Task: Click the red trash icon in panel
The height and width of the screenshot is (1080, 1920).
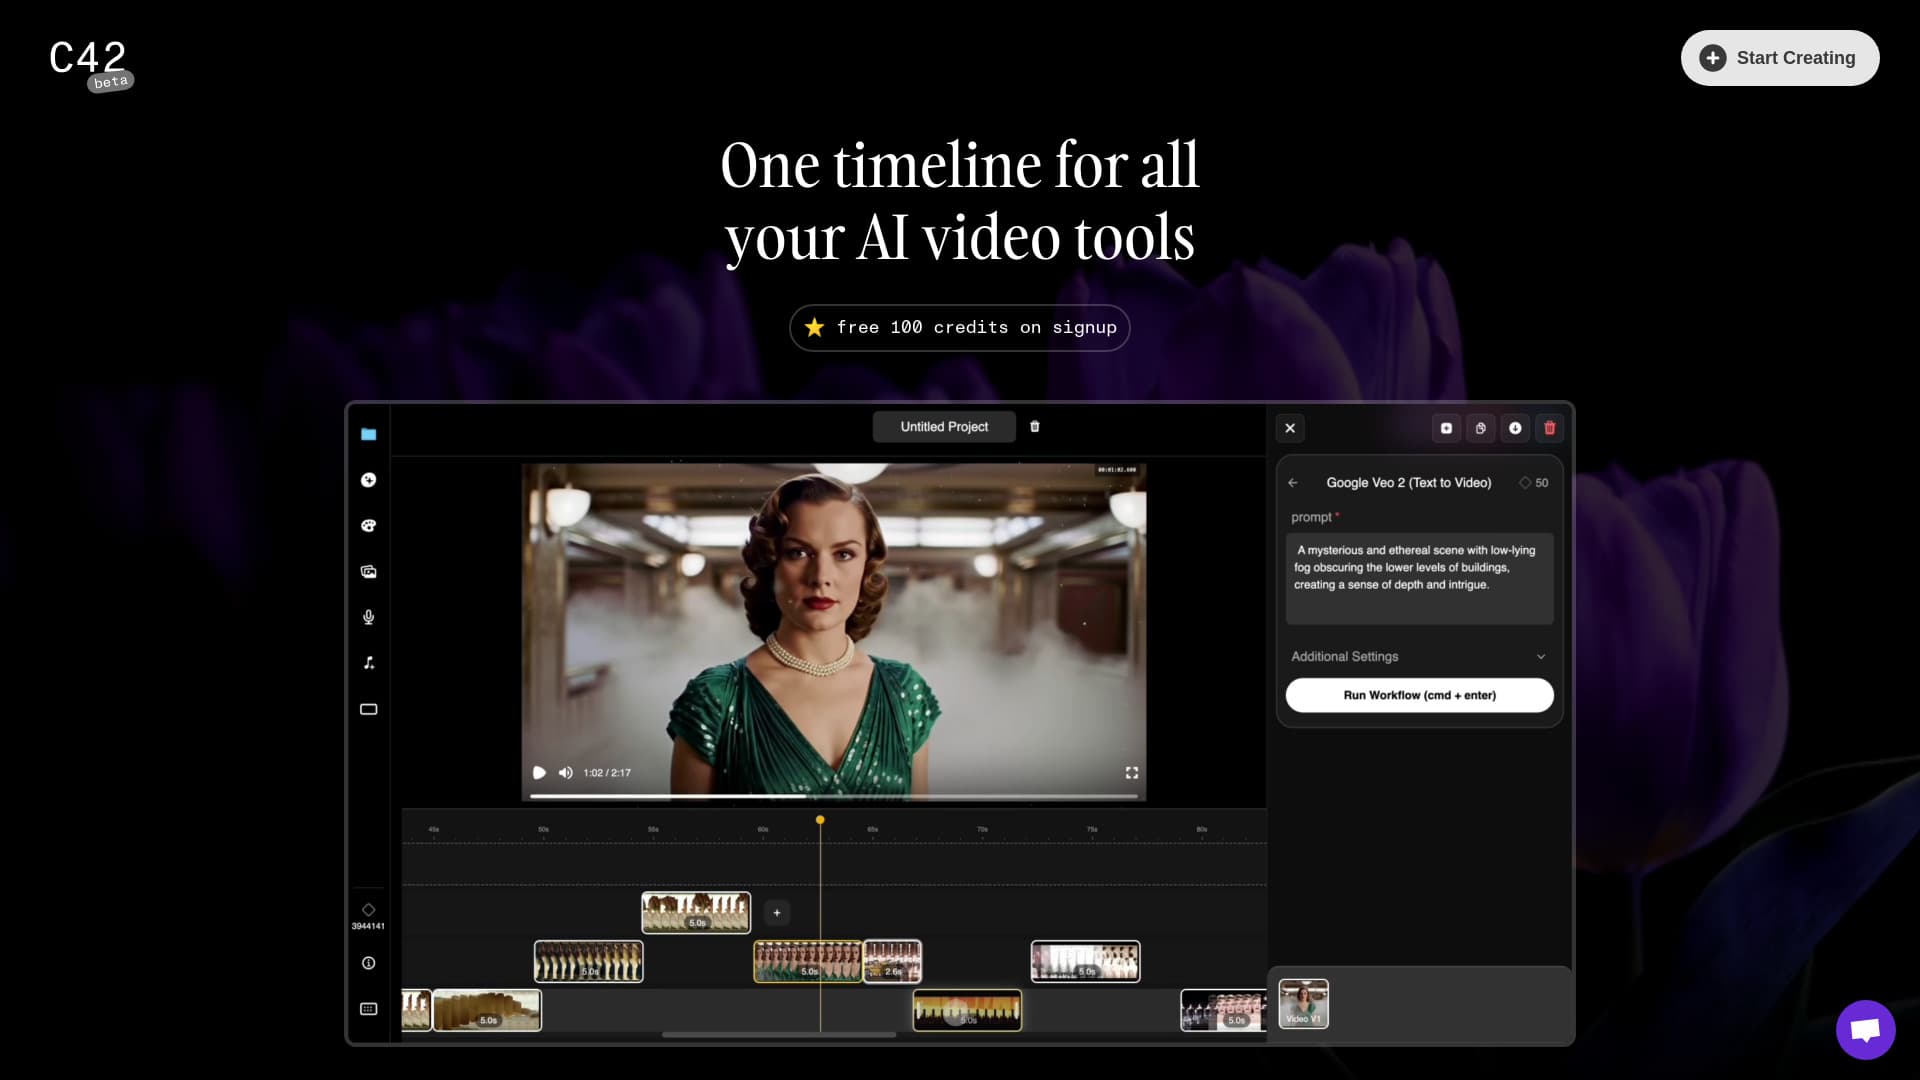Action: [1549, 428]
